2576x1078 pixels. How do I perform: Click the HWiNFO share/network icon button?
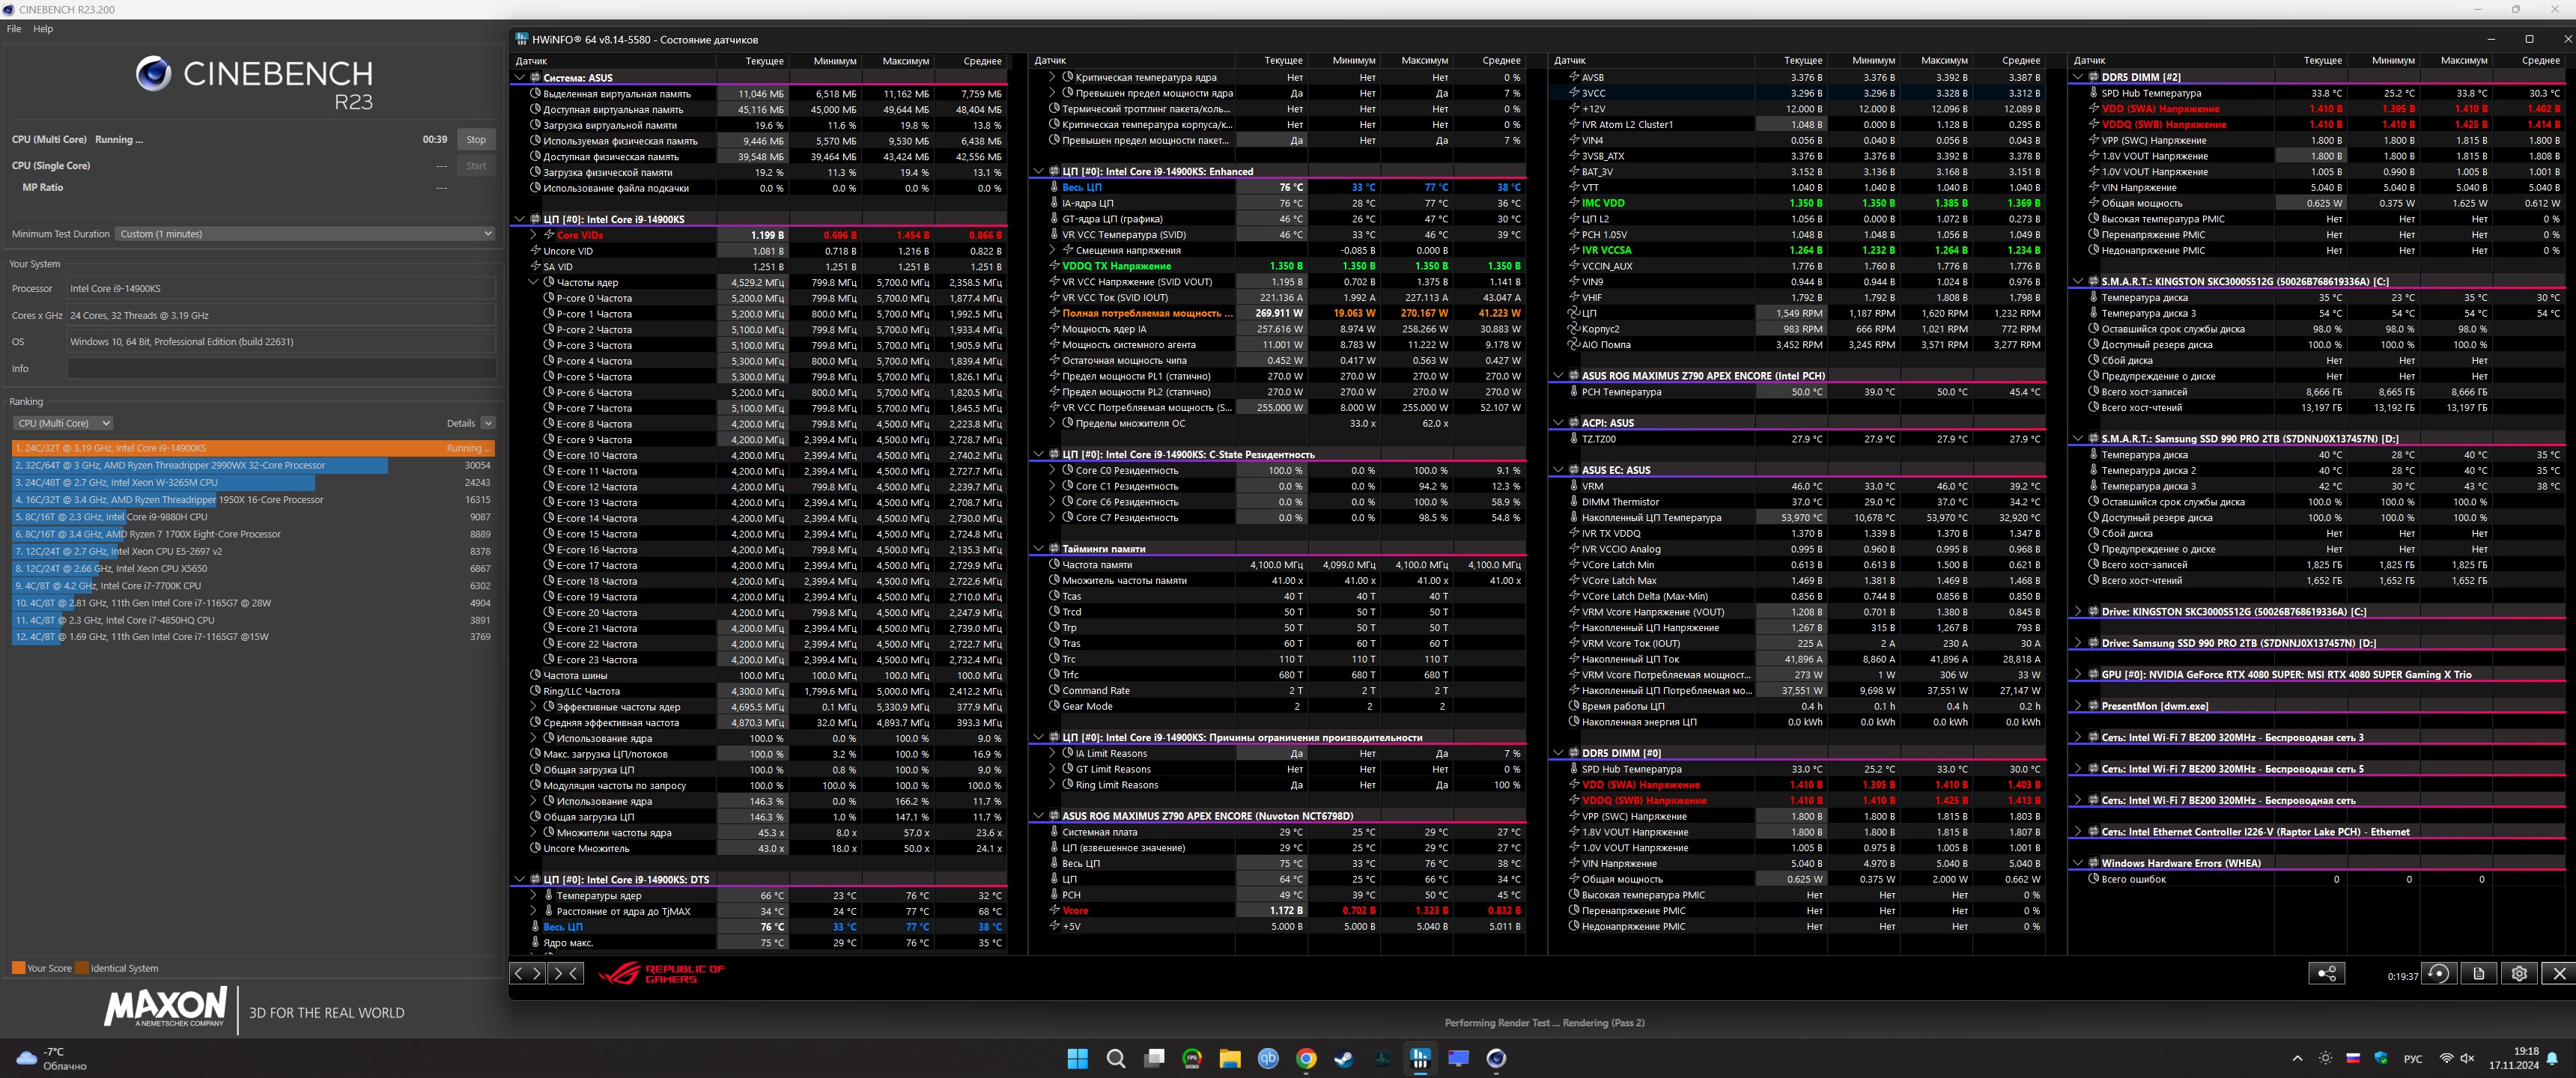point(2327,973)
